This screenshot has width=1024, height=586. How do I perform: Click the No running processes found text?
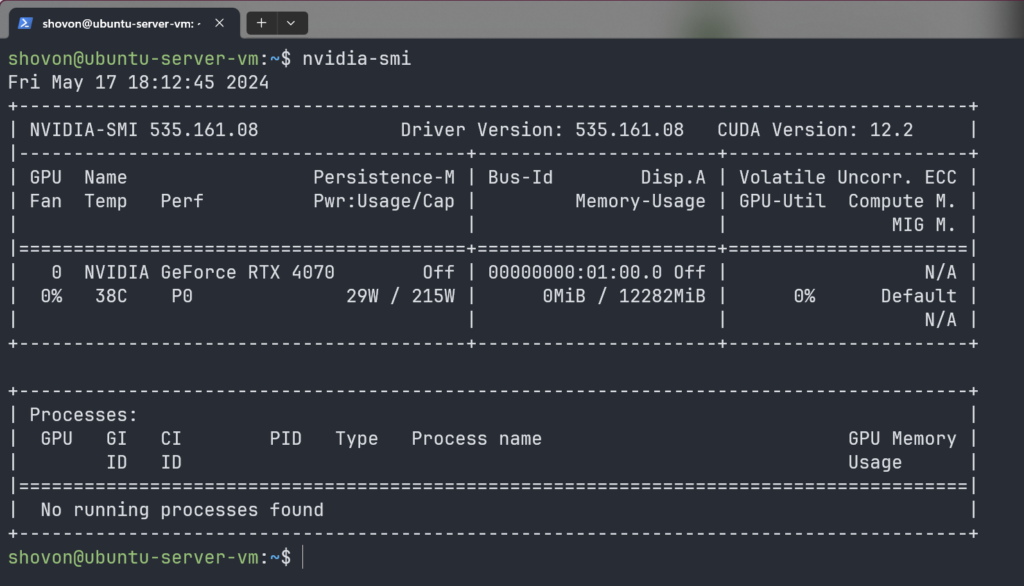182,510
